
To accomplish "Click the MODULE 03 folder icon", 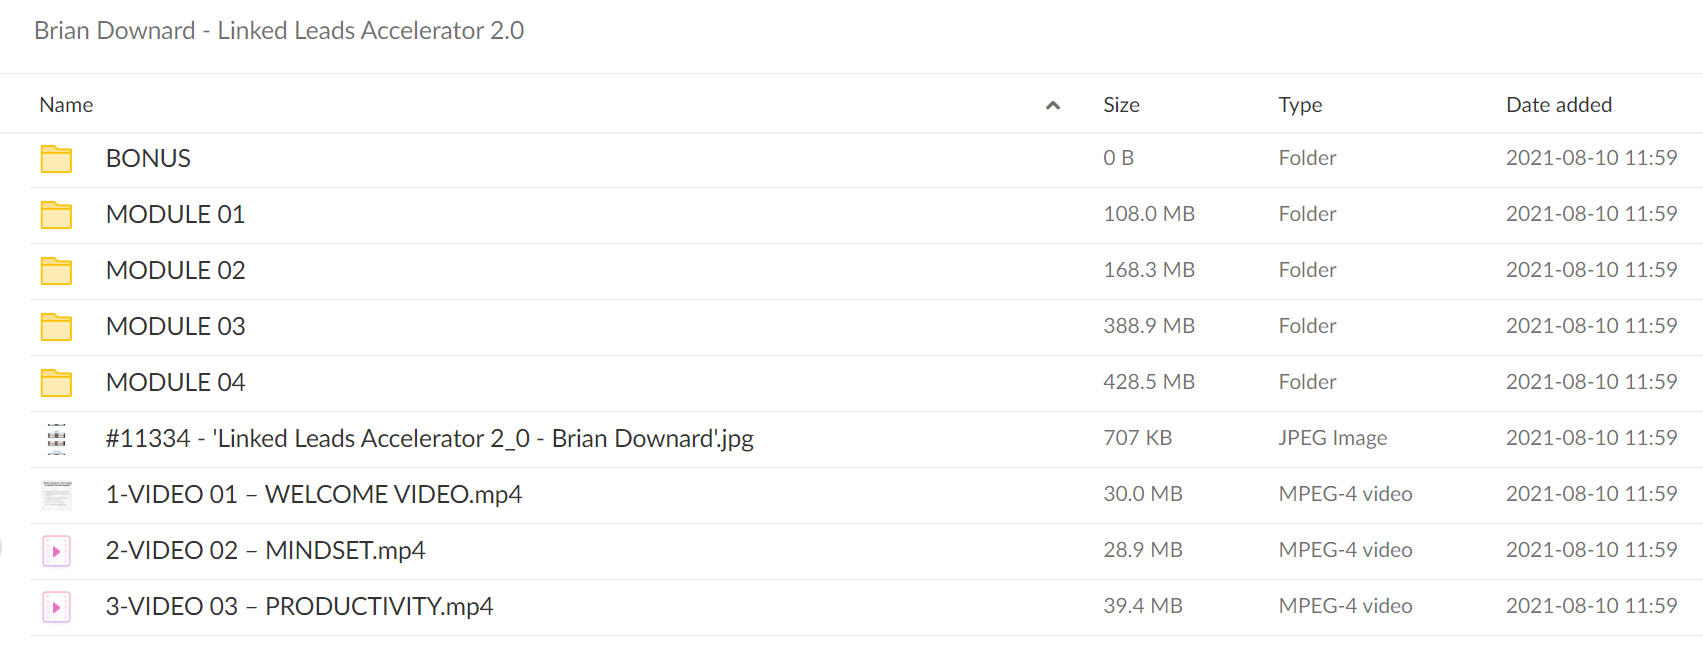I will 56,327.
